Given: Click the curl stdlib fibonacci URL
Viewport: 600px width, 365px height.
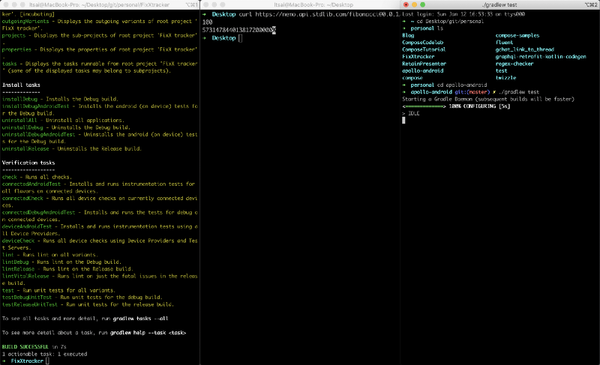Looking at the screenshot, I should [x=327, y=14].
